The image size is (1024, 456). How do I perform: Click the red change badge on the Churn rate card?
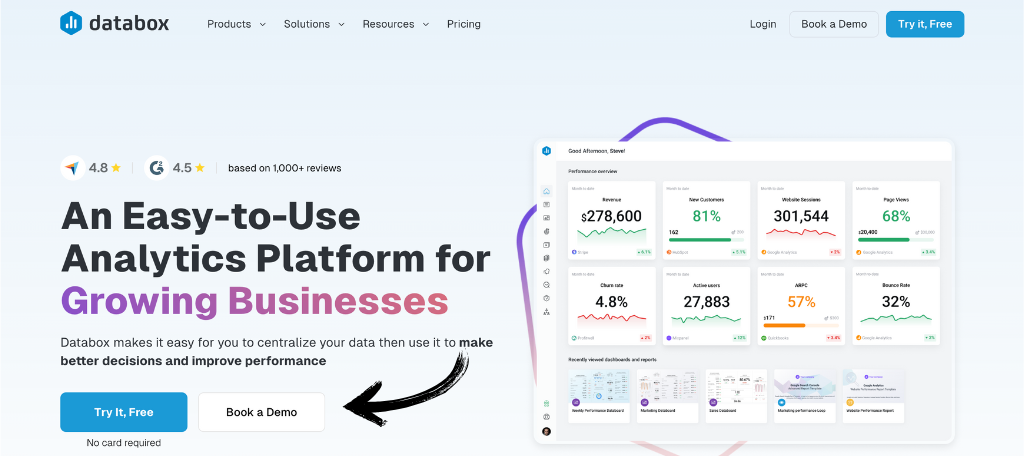click(646, 338)
